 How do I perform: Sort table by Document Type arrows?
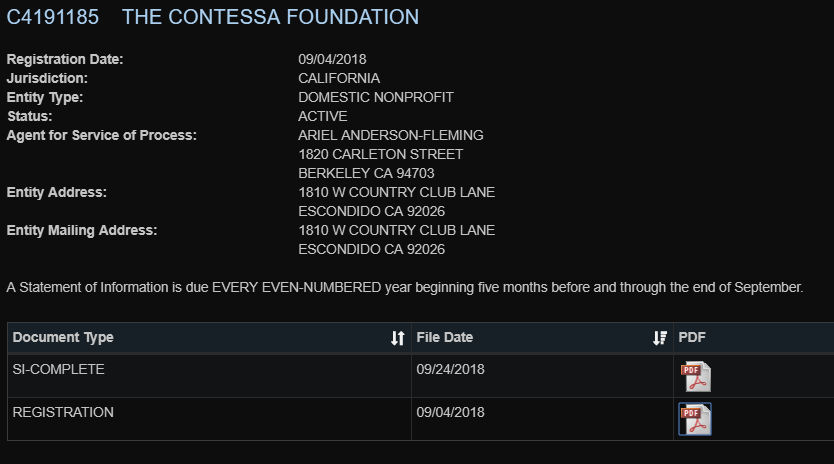398,338
